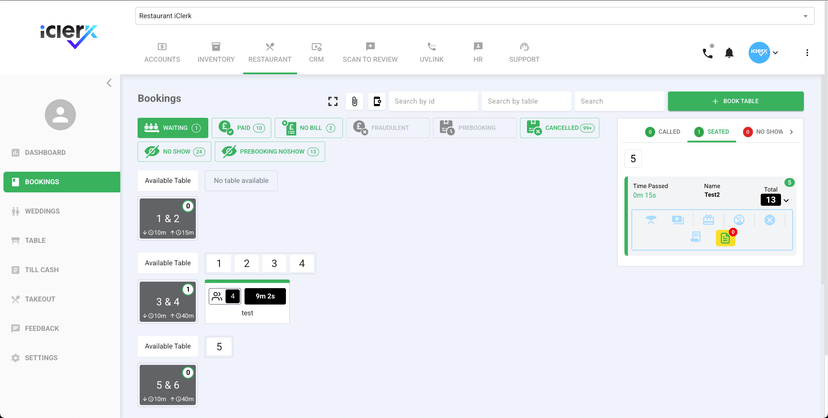The height and width of the screenshot is (418, 828).
Task: Toggle the Paid bookings filter
Action: coord(240,128)
